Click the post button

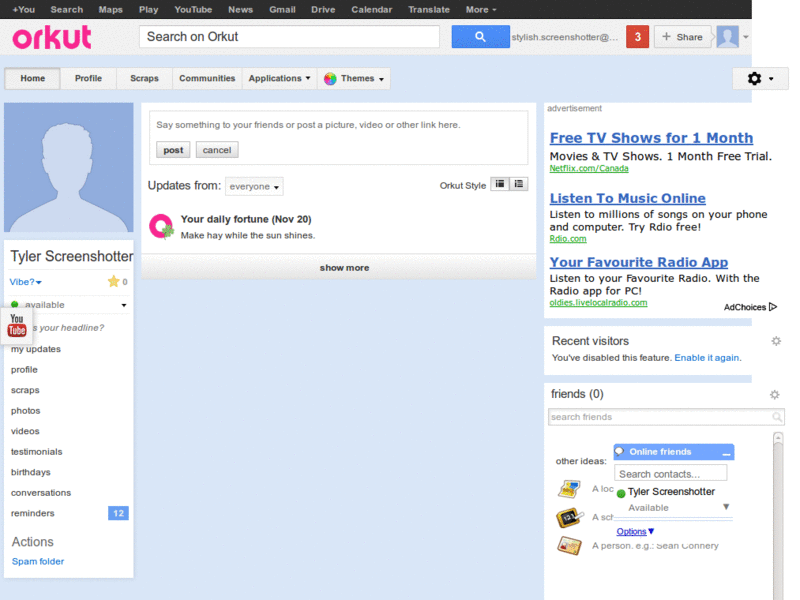[173, 150]
